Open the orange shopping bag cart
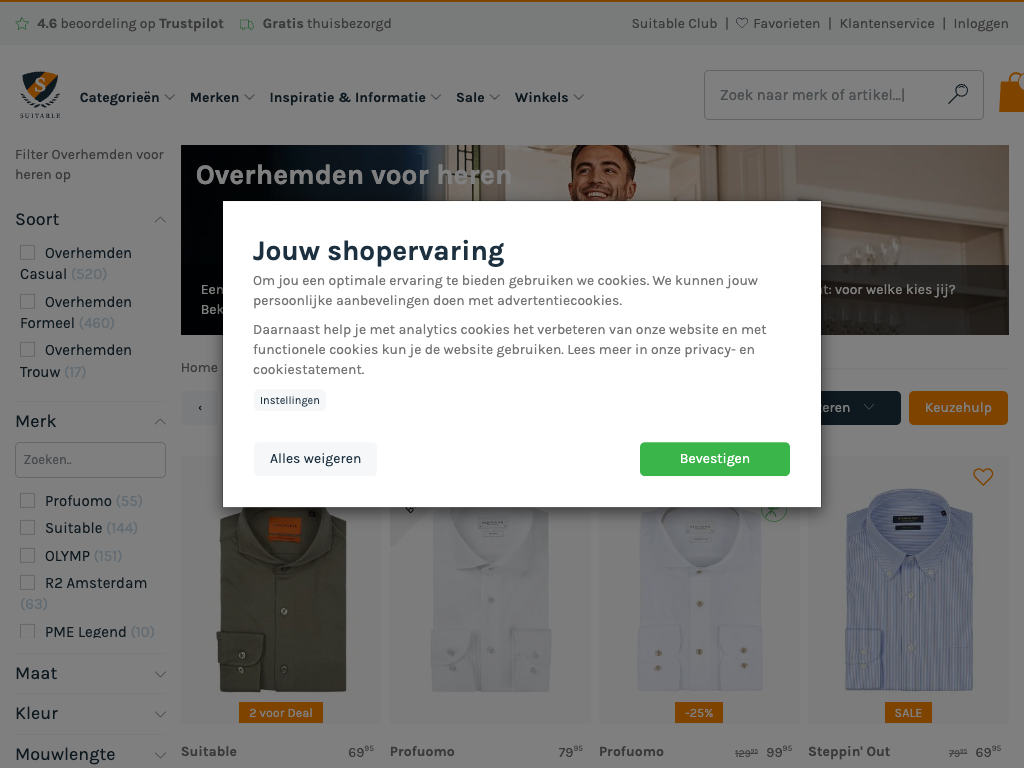1024x768 pixels. 1012,92
